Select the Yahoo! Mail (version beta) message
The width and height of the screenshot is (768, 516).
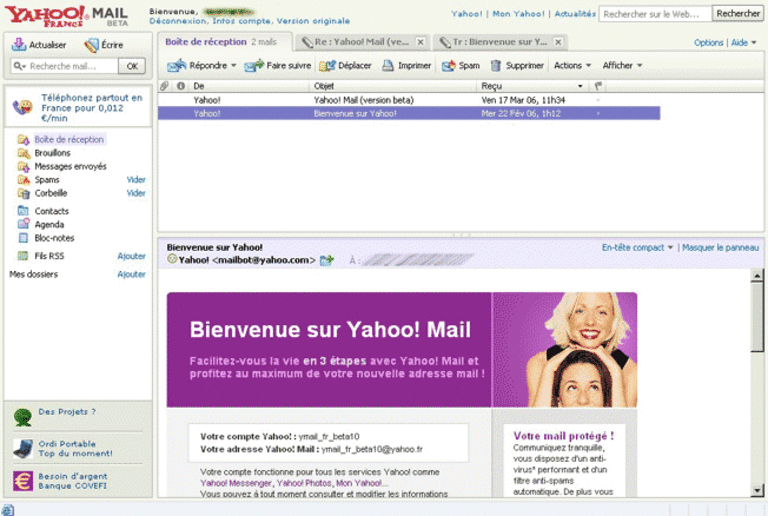[409, 100]
